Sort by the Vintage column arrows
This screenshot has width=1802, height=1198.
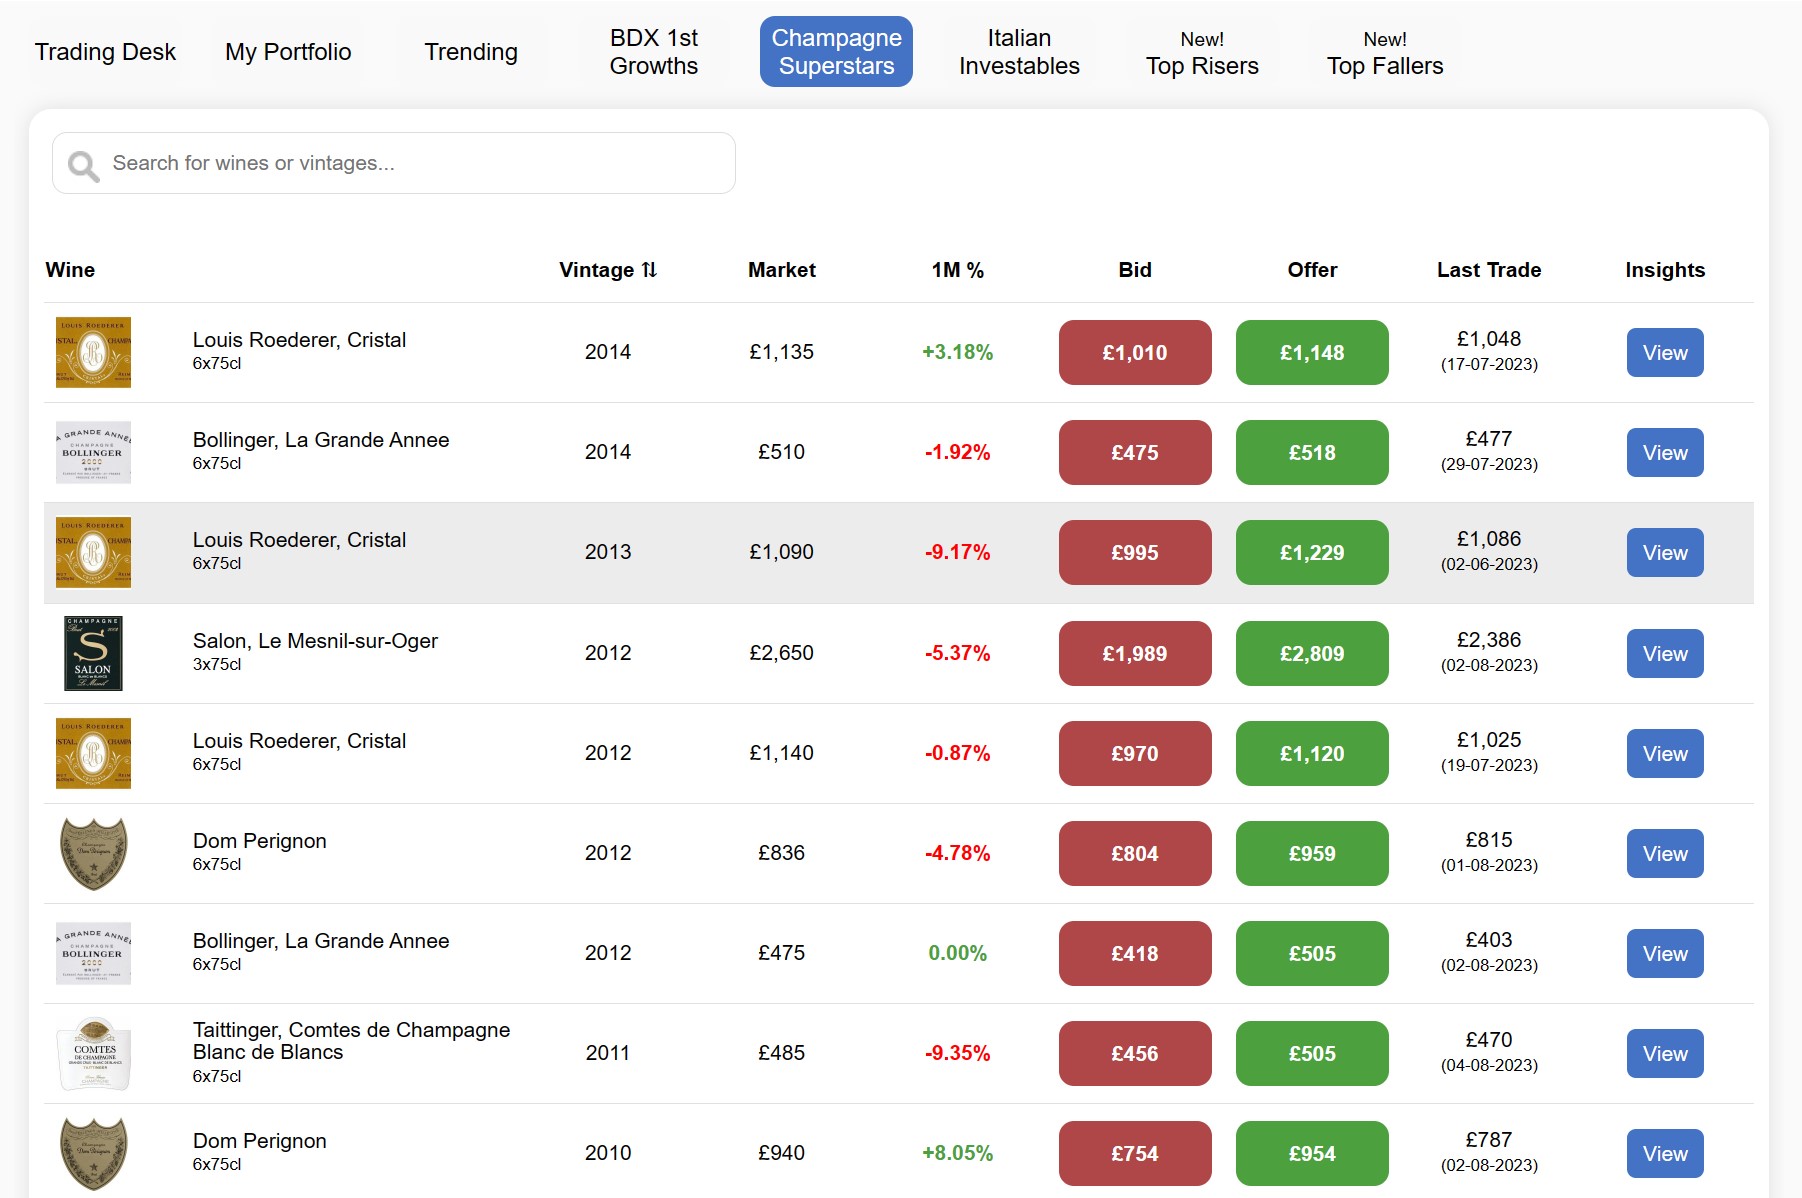pos(649,270)
